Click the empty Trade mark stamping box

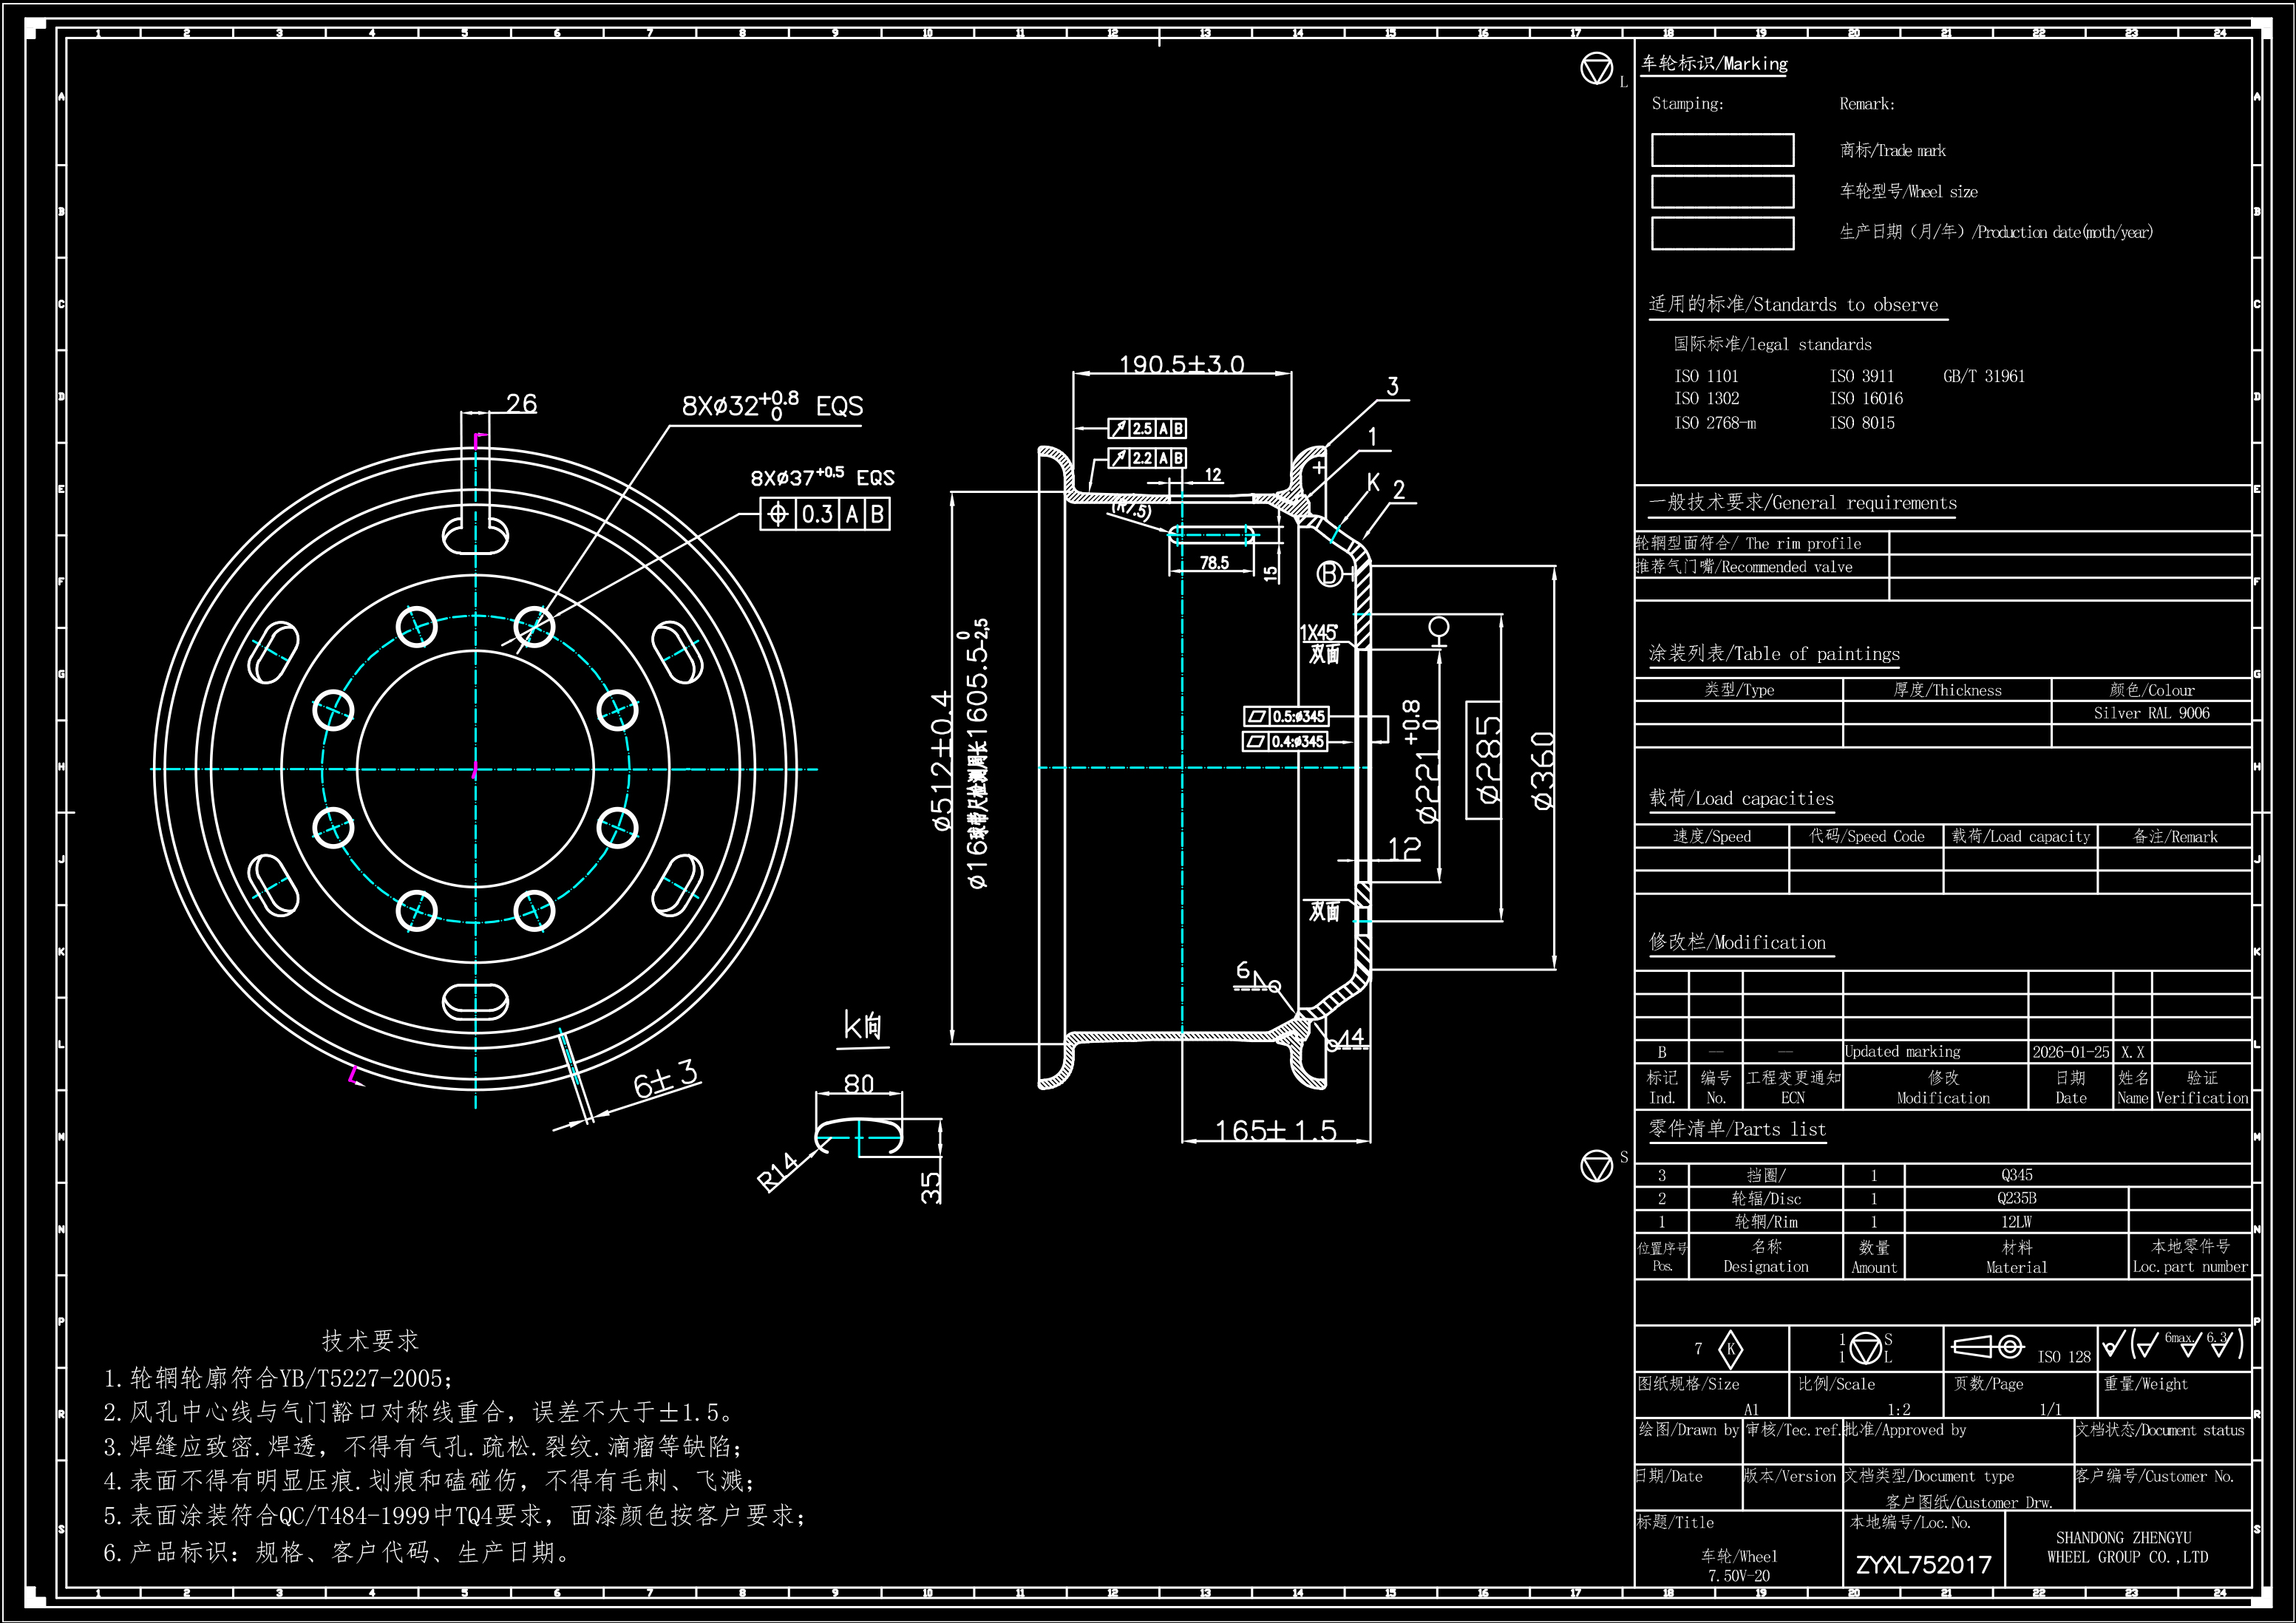tap(1722, 150)
